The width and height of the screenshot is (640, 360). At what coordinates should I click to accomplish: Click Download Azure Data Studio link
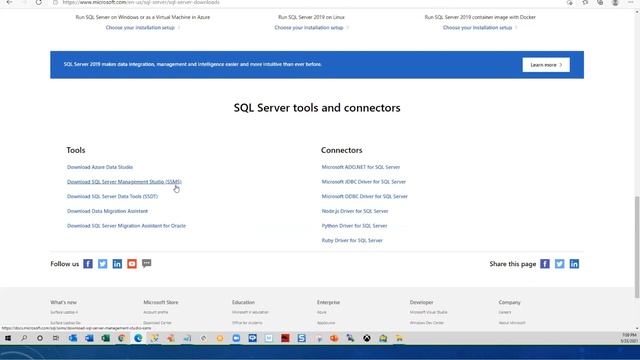coord(100,167)
